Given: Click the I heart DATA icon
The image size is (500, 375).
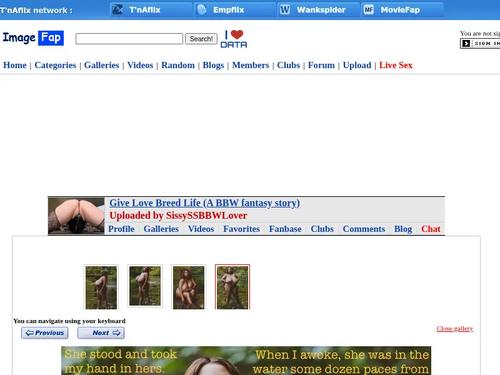Looking at the screenshot, I should [x=234, y=39].
